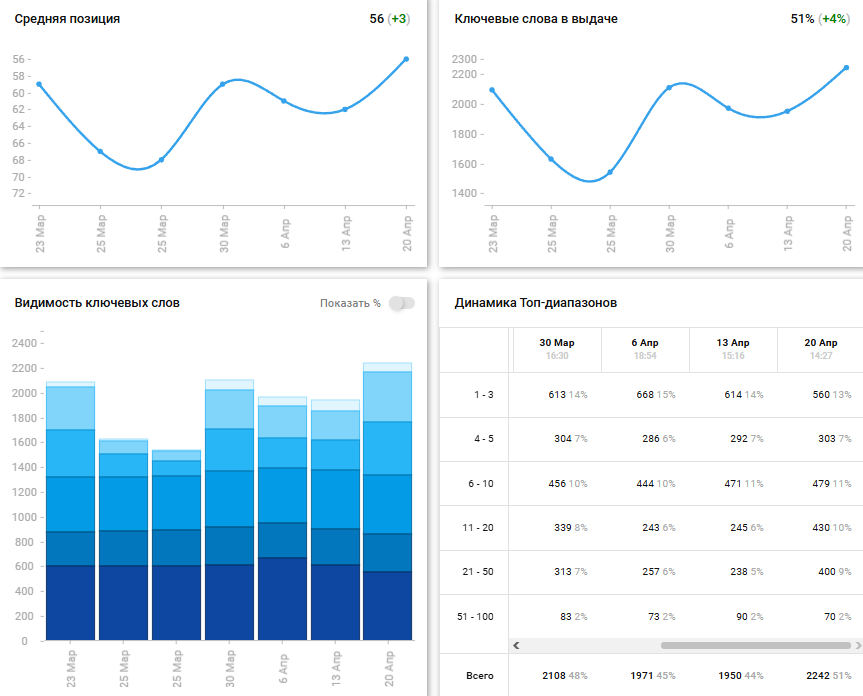Click the 30 Мар column header
This screenshot has height=696, width=863.
point(557,349)
